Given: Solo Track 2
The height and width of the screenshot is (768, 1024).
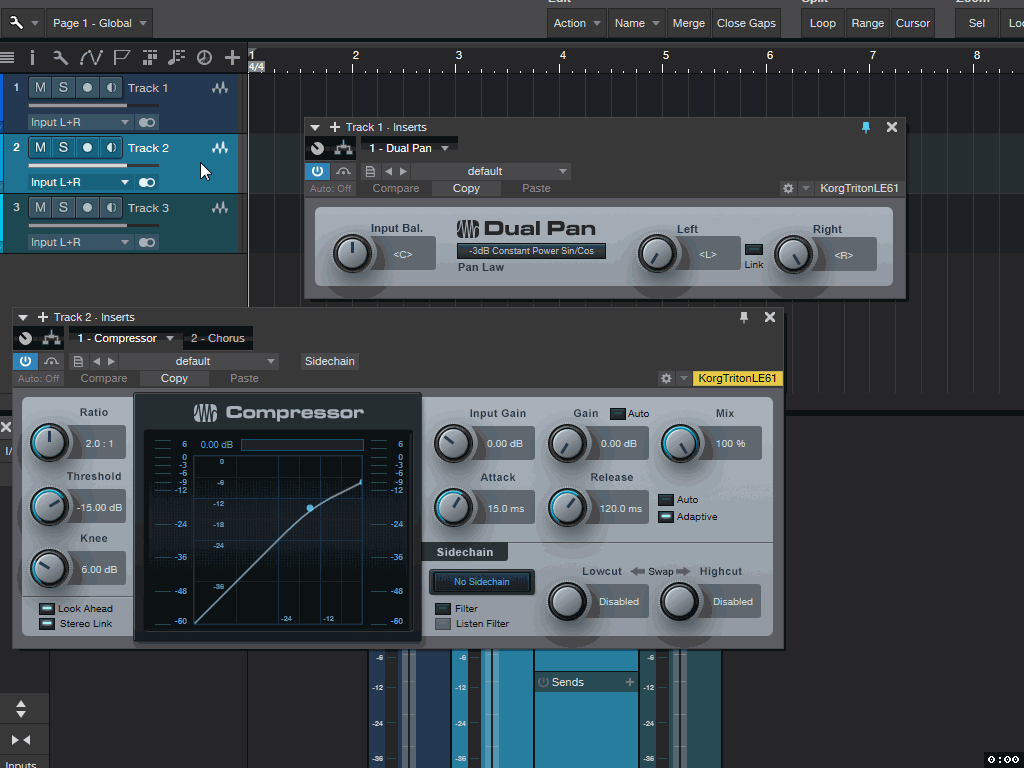Looking at the screenshot, I should (x=63, y=148).
